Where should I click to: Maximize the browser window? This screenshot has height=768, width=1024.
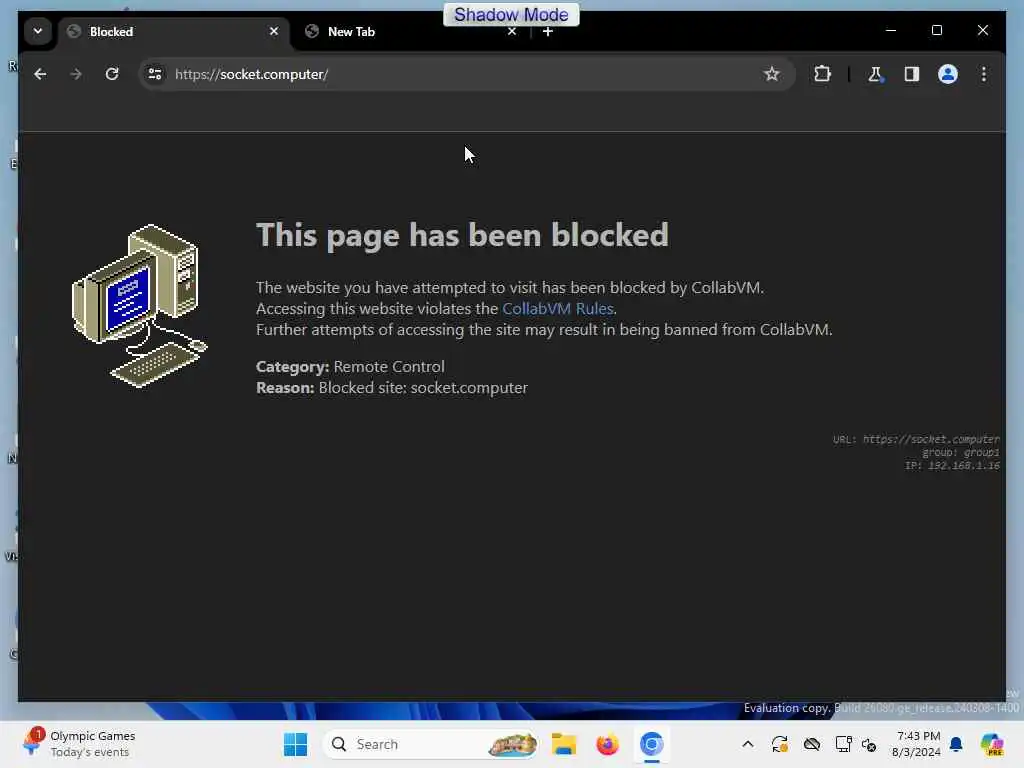coord(936,31)
